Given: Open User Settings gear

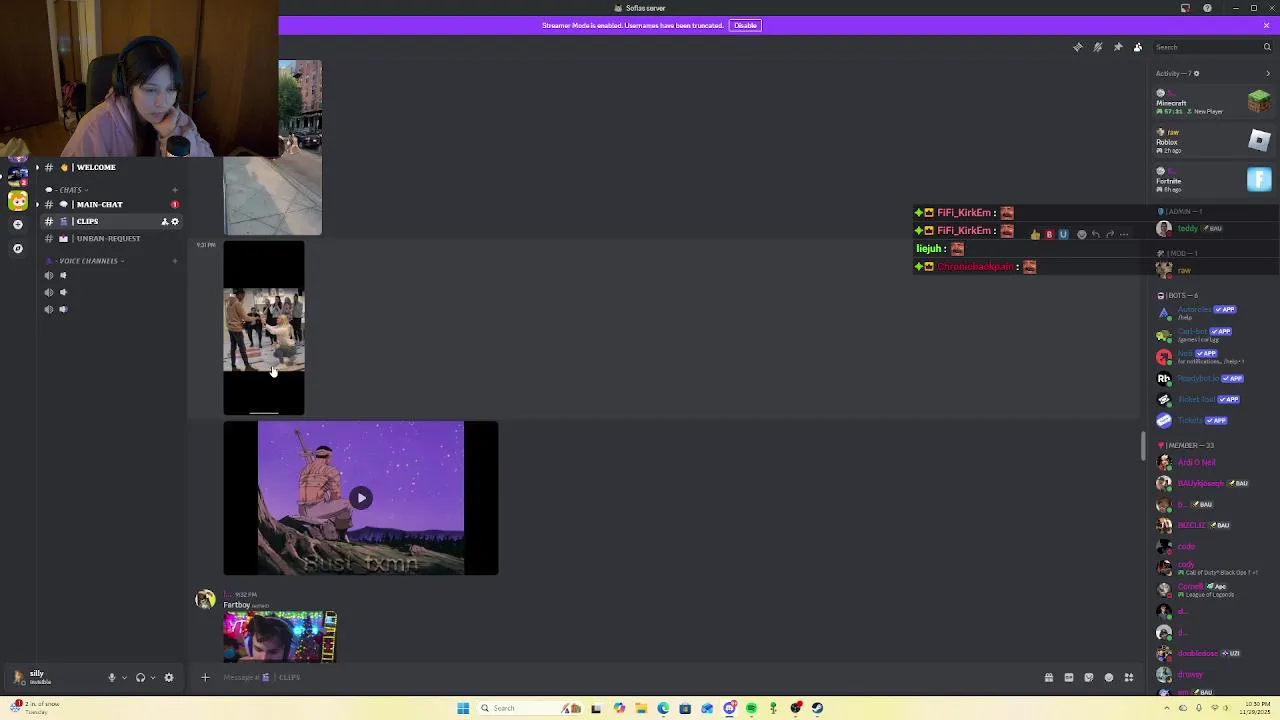Looking at the screenshot, I should [x=169, y=677].
